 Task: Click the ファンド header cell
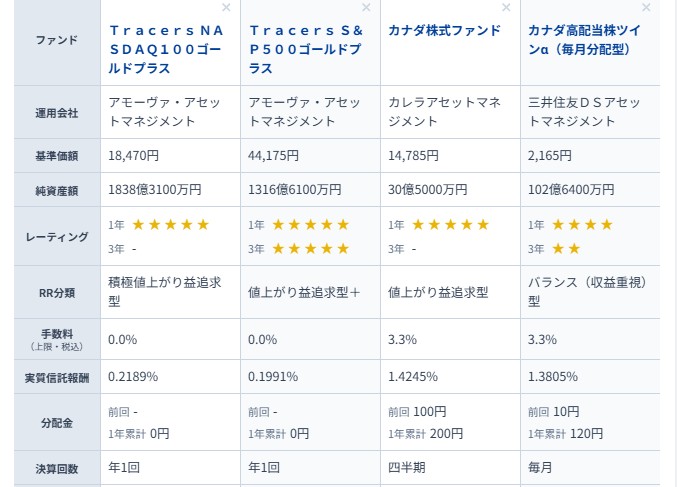(x=57, y=41)
